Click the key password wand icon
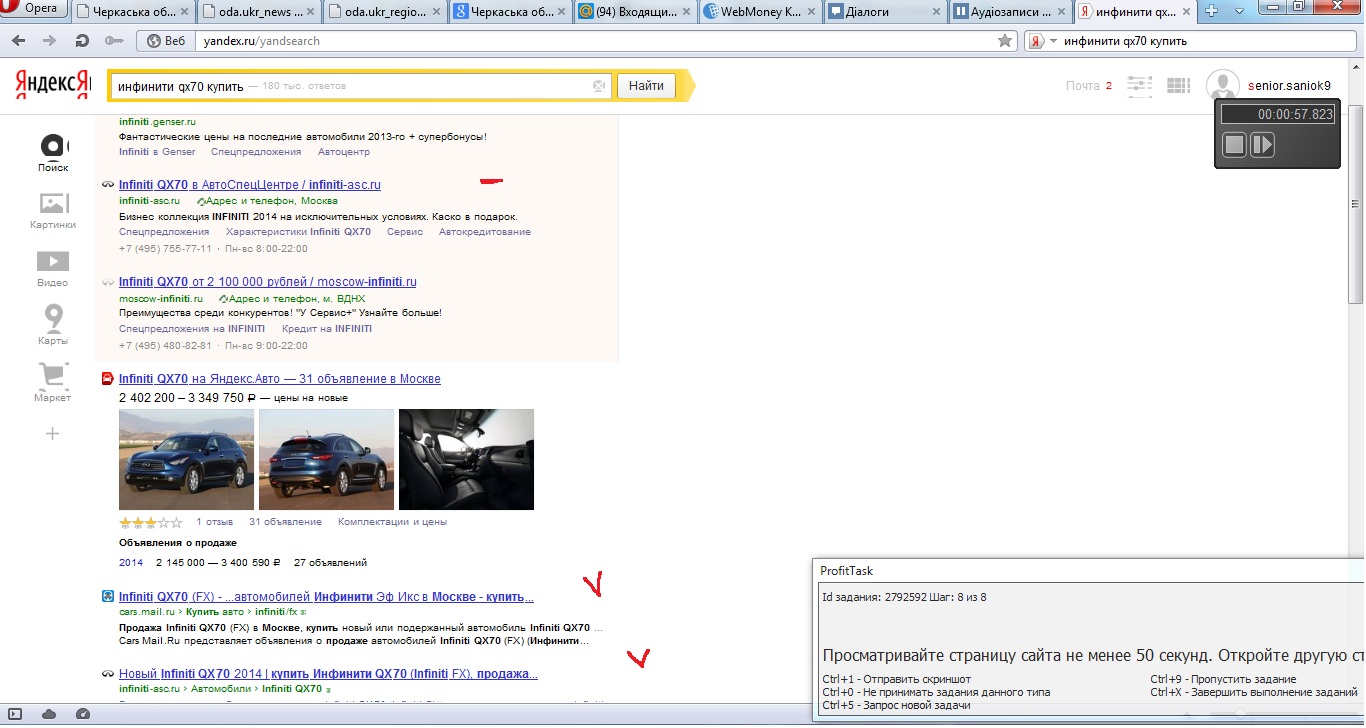Image resolution: width=1366 pixels, height=728 pixels. 113,41
